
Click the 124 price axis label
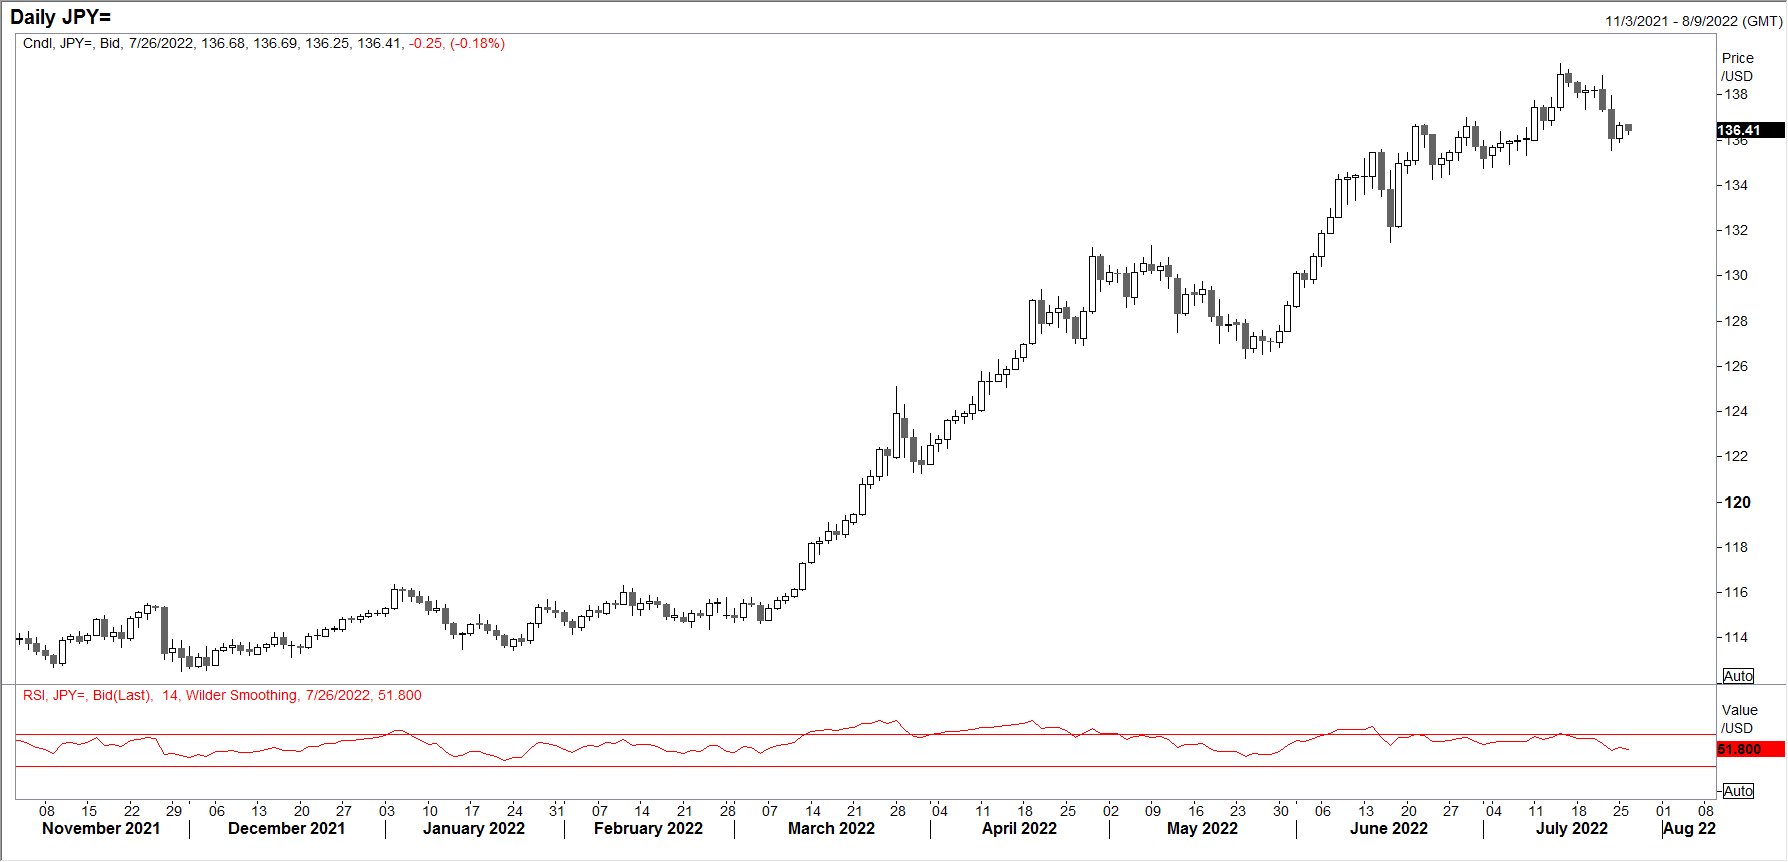[1735, 411]
